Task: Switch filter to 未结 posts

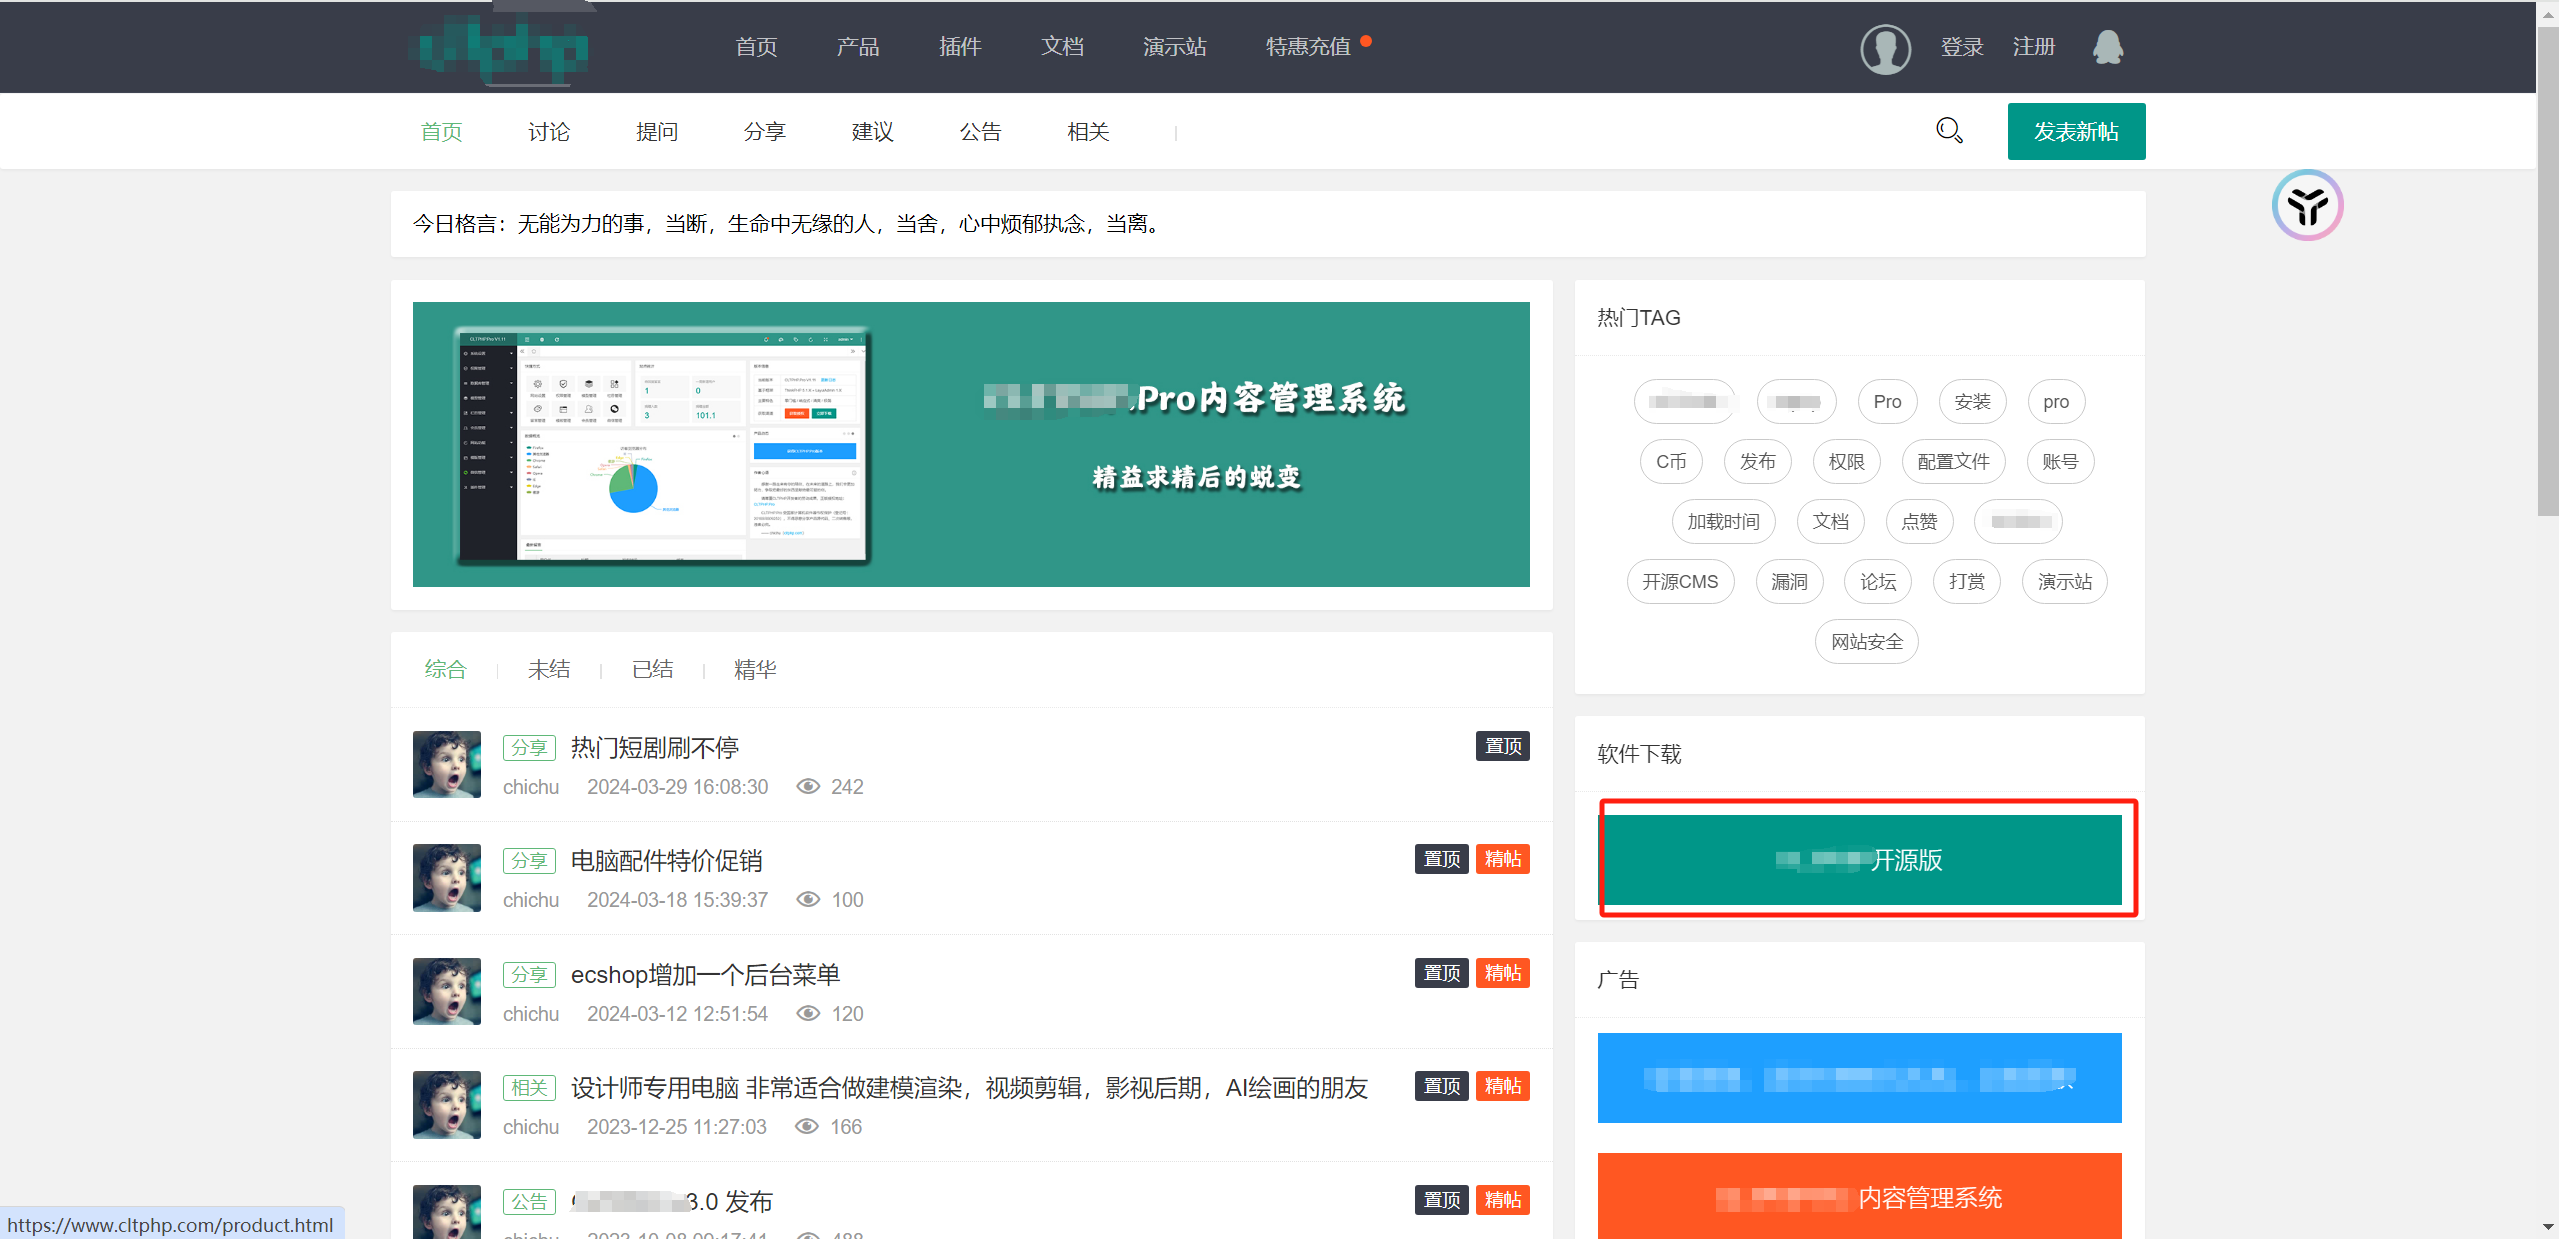Action: [548, 670]
